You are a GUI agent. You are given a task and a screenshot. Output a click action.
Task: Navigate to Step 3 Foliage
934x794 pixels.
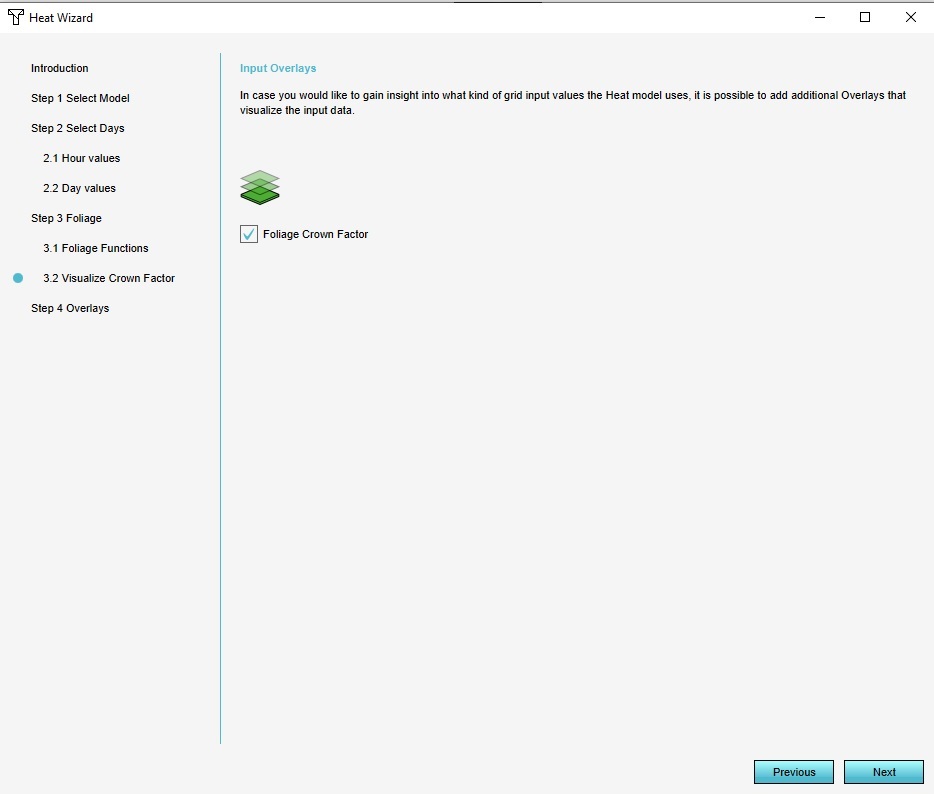pyautogui.click(x=66, y=218)
